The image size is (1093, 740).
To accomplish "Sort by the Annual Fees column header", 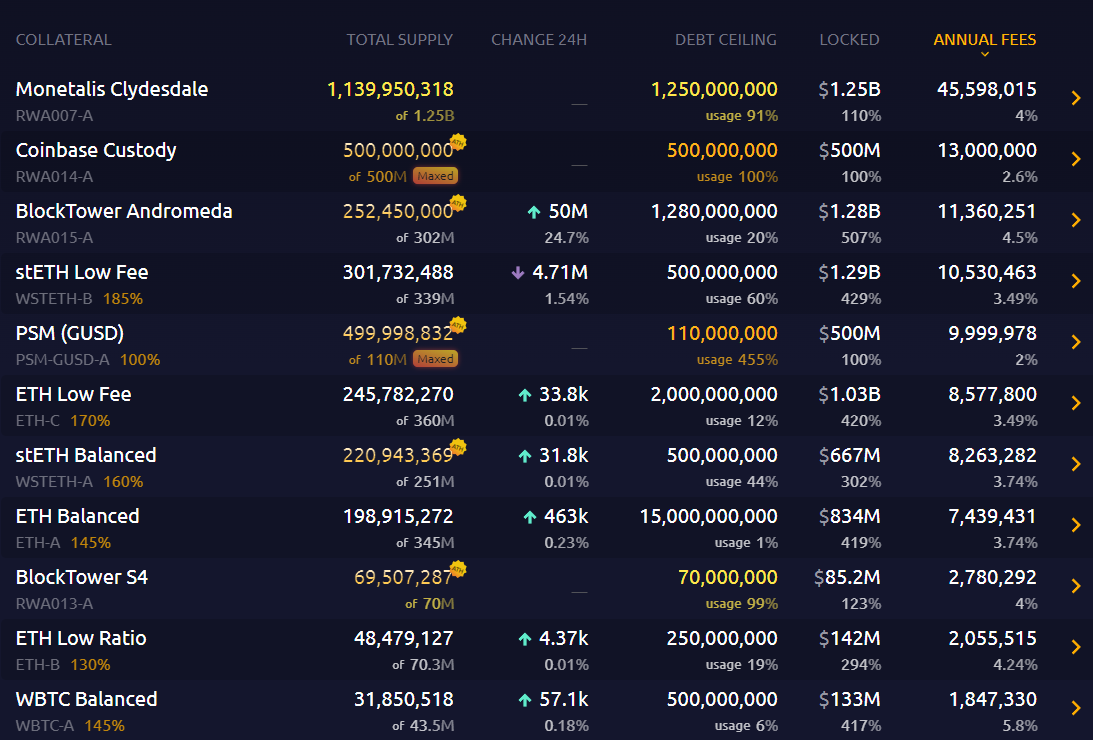I will coord(984,40).
